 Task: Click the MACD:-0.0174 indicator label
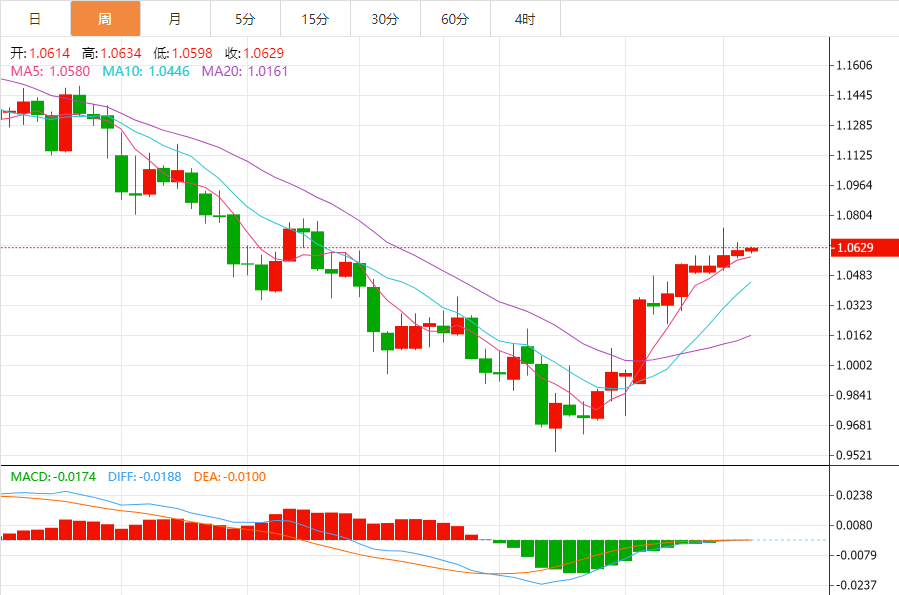tap(53, 477)
